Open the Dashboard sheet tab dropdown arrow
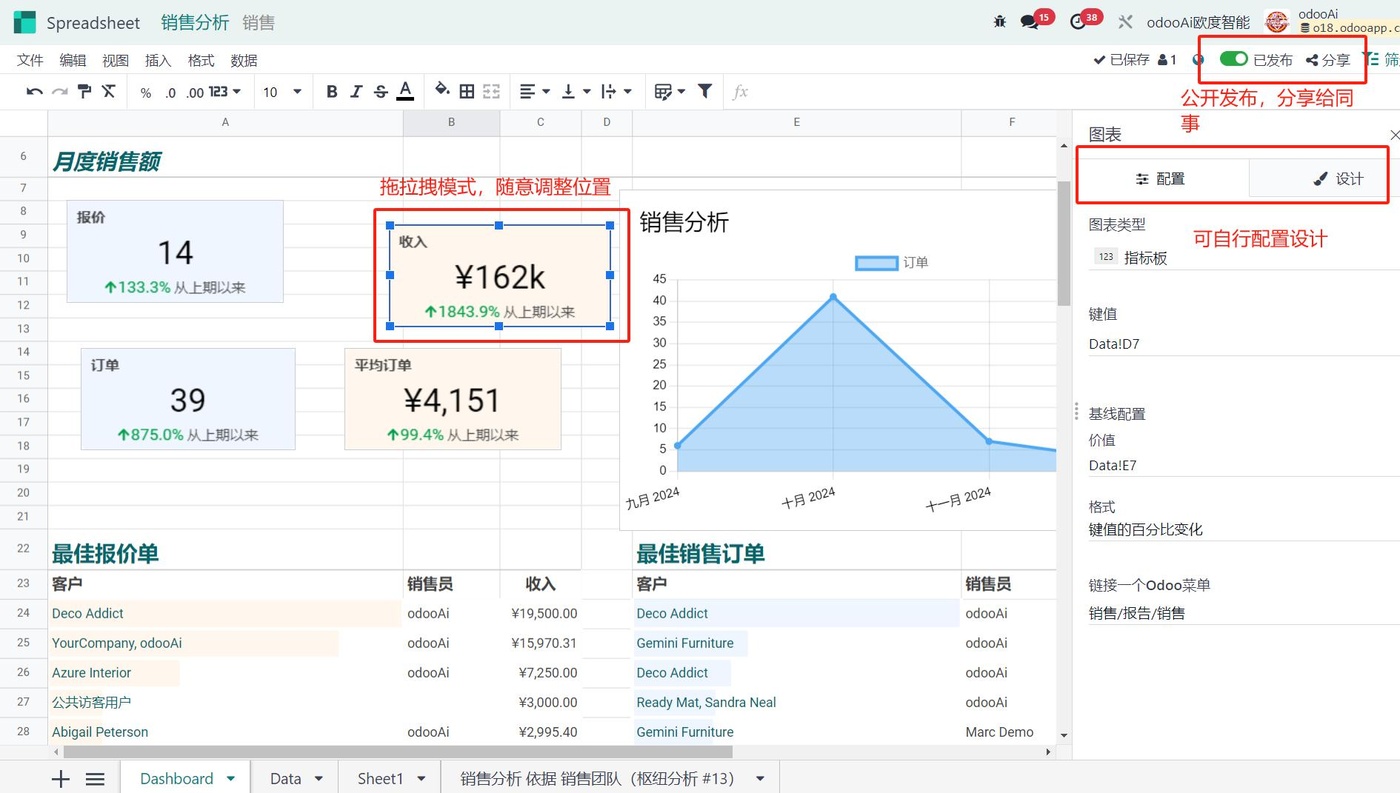Viewport: 1400px width, 793px height. (231, 778)
